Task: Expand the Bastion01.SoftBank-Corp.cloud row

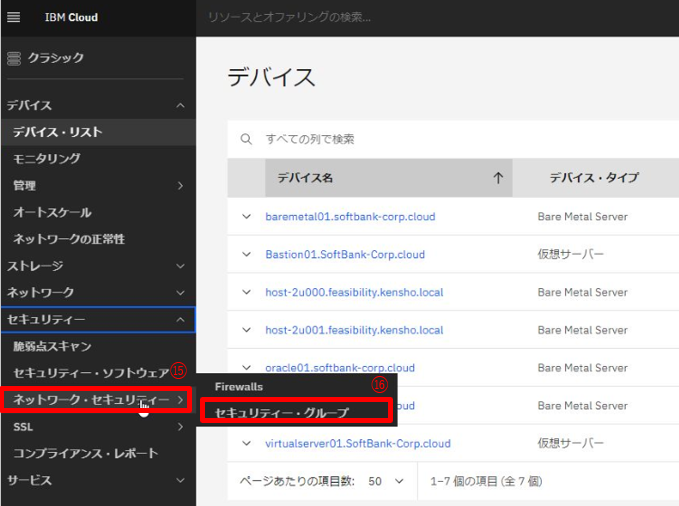Action: [x=246, y=254]
